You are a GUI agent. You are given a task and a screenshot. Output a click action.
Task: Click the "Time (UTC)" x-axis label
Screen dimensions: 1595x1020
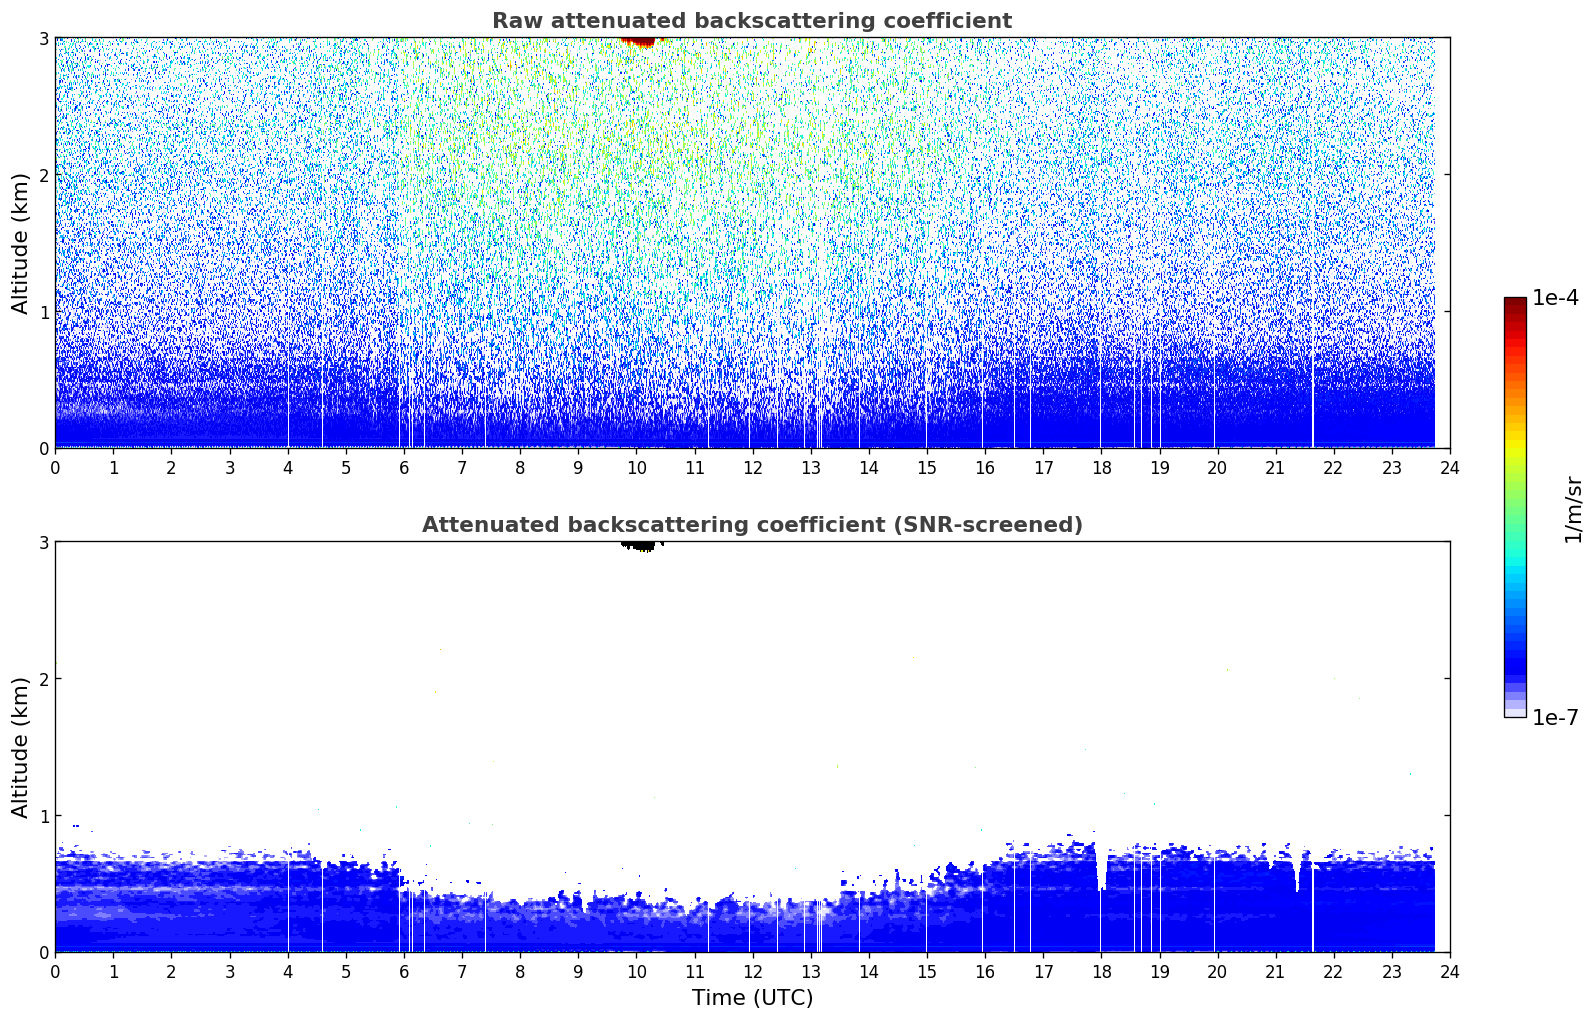click(752, 998)
